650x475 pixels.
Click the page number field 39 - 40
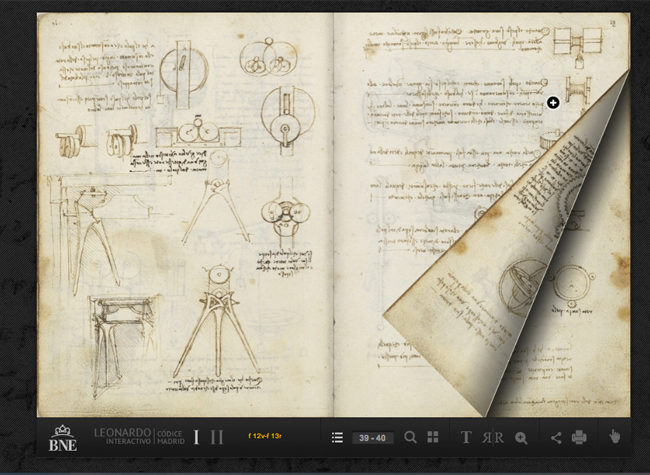coord(373,438)
